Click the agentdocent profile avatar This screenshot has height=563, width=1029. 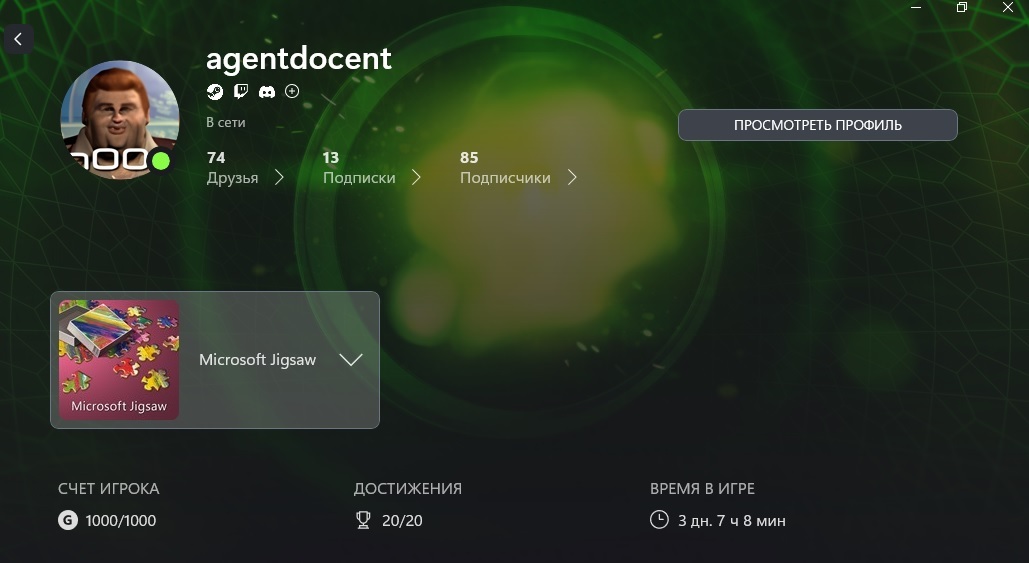[119, 118]
